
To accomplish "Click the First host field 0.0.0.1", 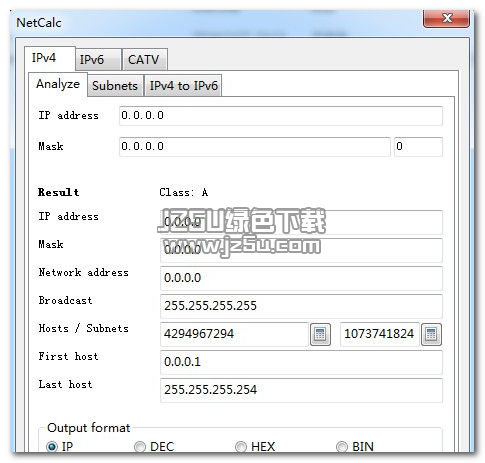I will click(x=301, y=362).
